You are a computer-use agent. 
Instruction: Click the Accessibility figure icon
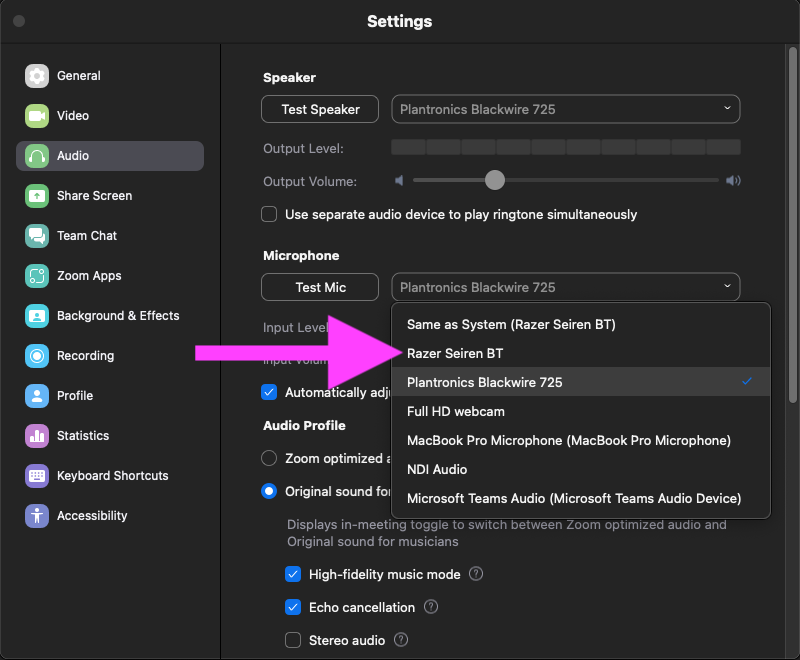point(37,516)
